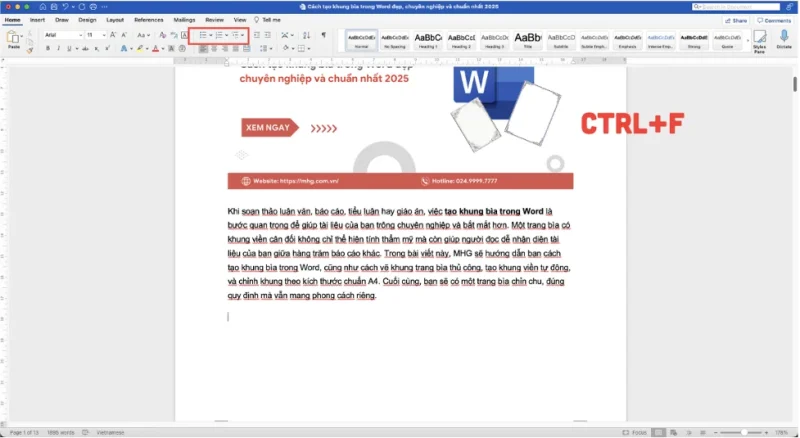Switch to the Draw tab

click(62, 20)
